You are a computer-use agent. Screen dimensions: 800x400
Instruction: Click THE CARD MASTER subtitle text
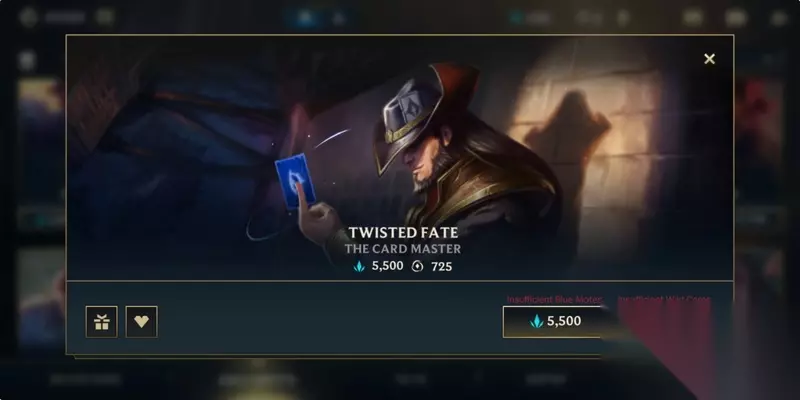click(403, 249)
